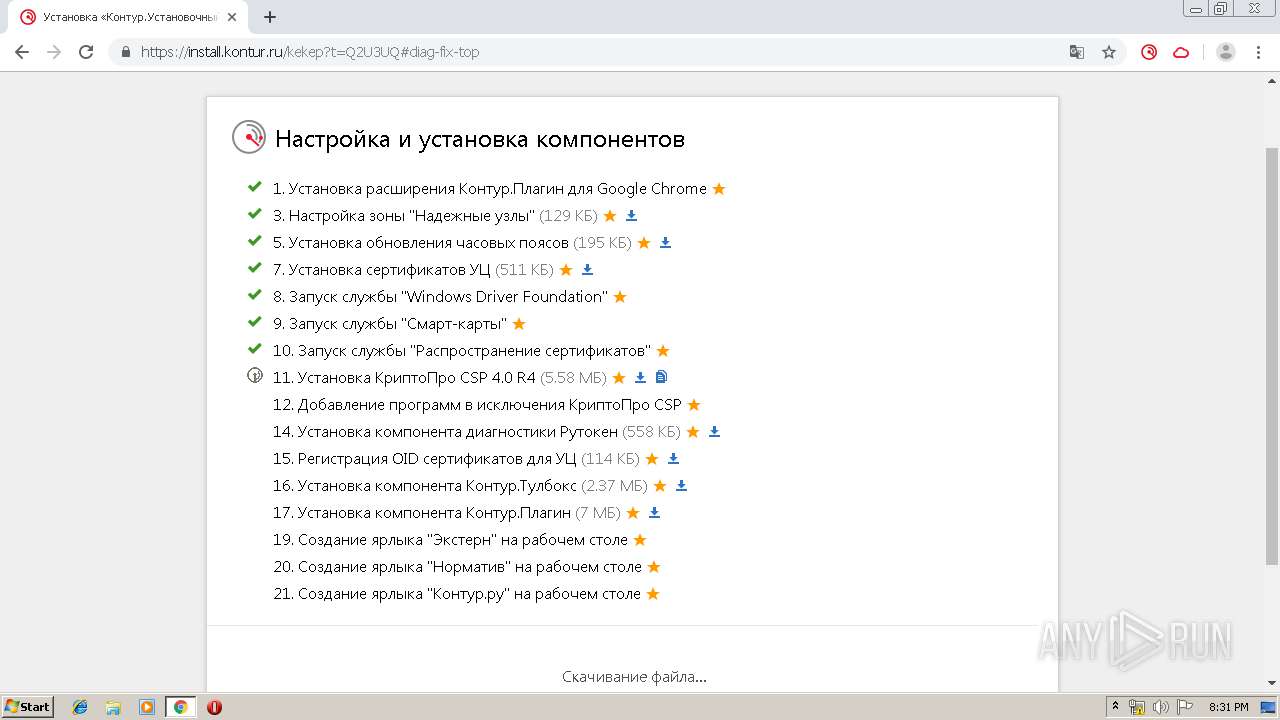This screenshot has height=720, width=1280.
Task: Open the document icon for КриптоПро CSP 4.0 R4
Action: pos(661,377)
